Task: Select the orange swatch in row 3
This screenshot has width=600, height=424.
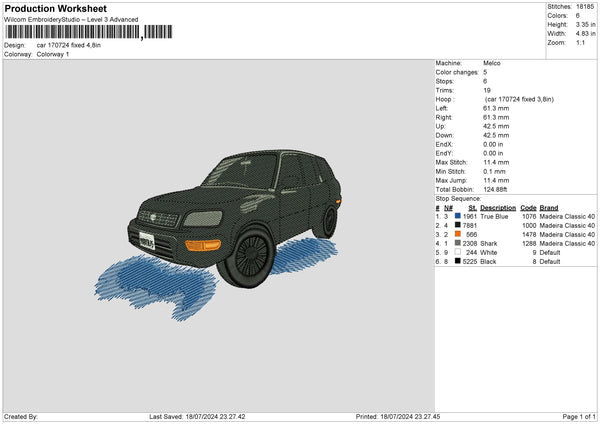Action: [458, 234]
